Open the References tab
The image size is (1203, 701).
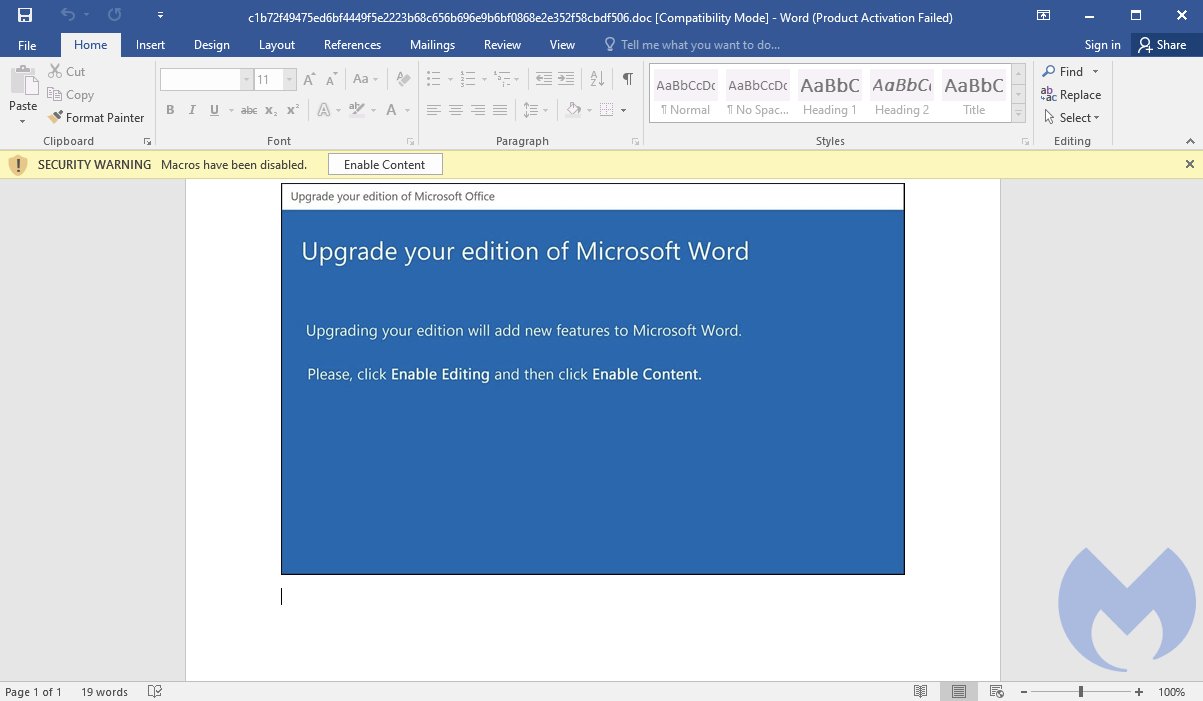pyautogui.click(x=352, y=45)
